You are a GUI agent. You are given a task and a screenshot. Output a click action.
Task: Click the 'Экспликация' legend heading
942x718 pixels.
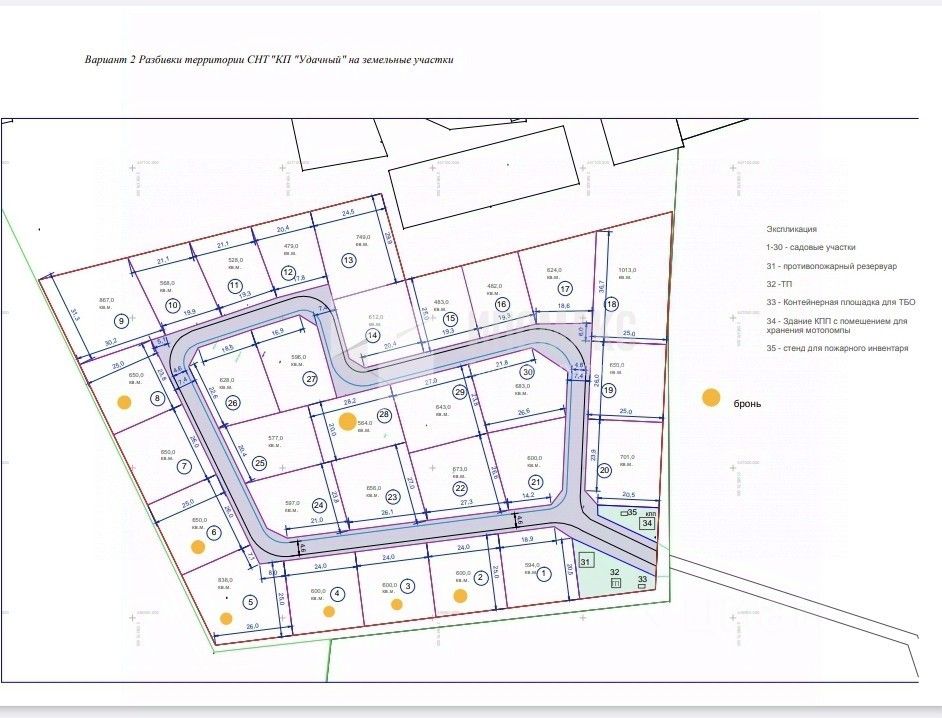(791, 229)
